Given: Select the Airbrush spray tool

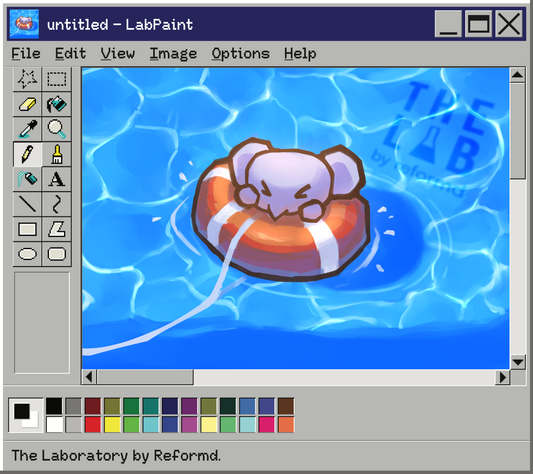Looking at the screenshot, I should tap(27, 179).
